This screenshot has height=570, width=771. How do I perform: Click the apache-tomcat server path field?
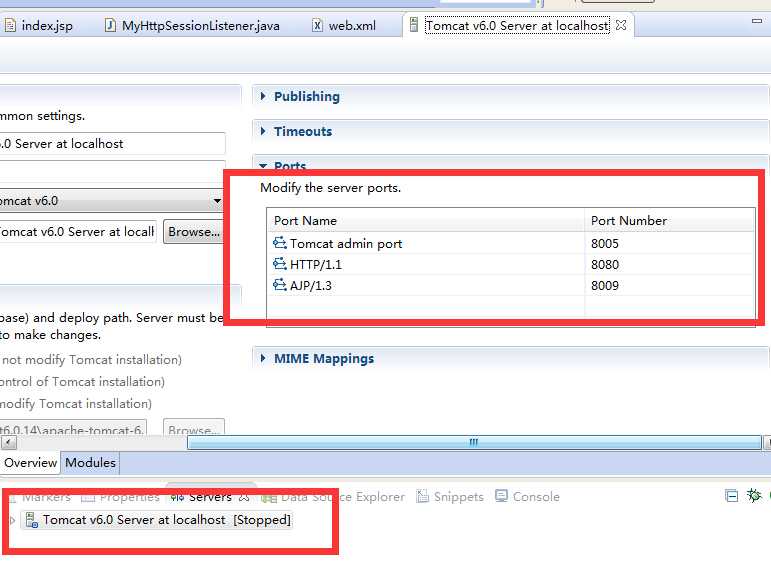tap(73, 429)
